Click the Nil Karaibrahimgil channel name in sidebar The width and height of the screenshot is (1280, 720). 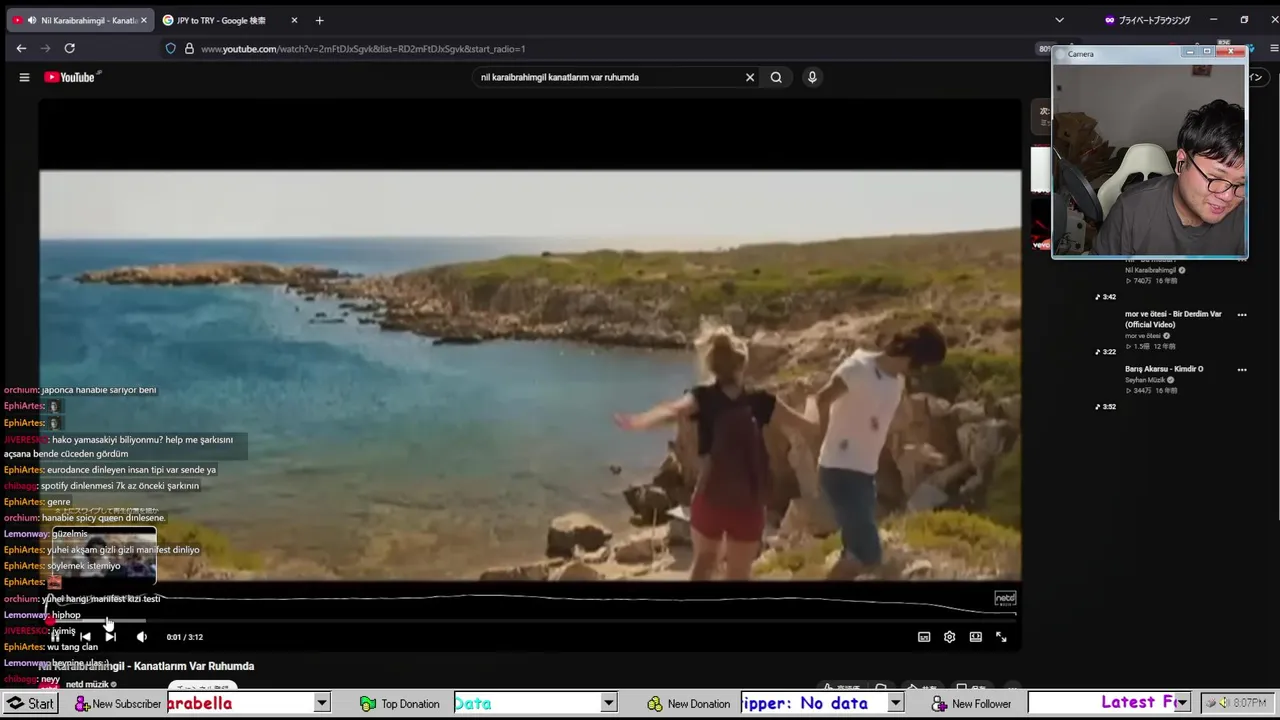[x=1150, y=270]
